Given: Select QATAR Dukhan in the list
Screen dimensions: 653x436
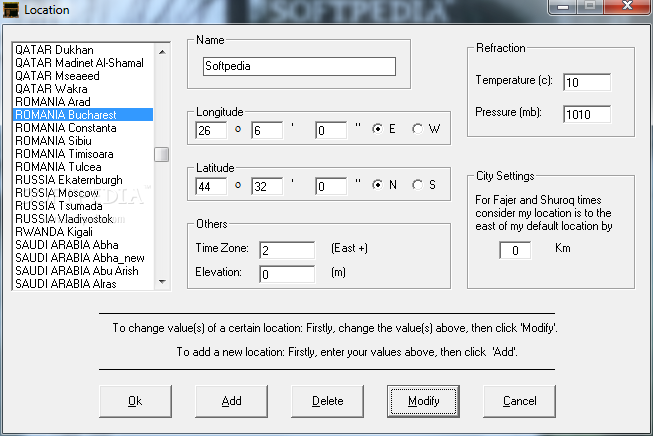Looking at the screenshot, I should [83, 50].
